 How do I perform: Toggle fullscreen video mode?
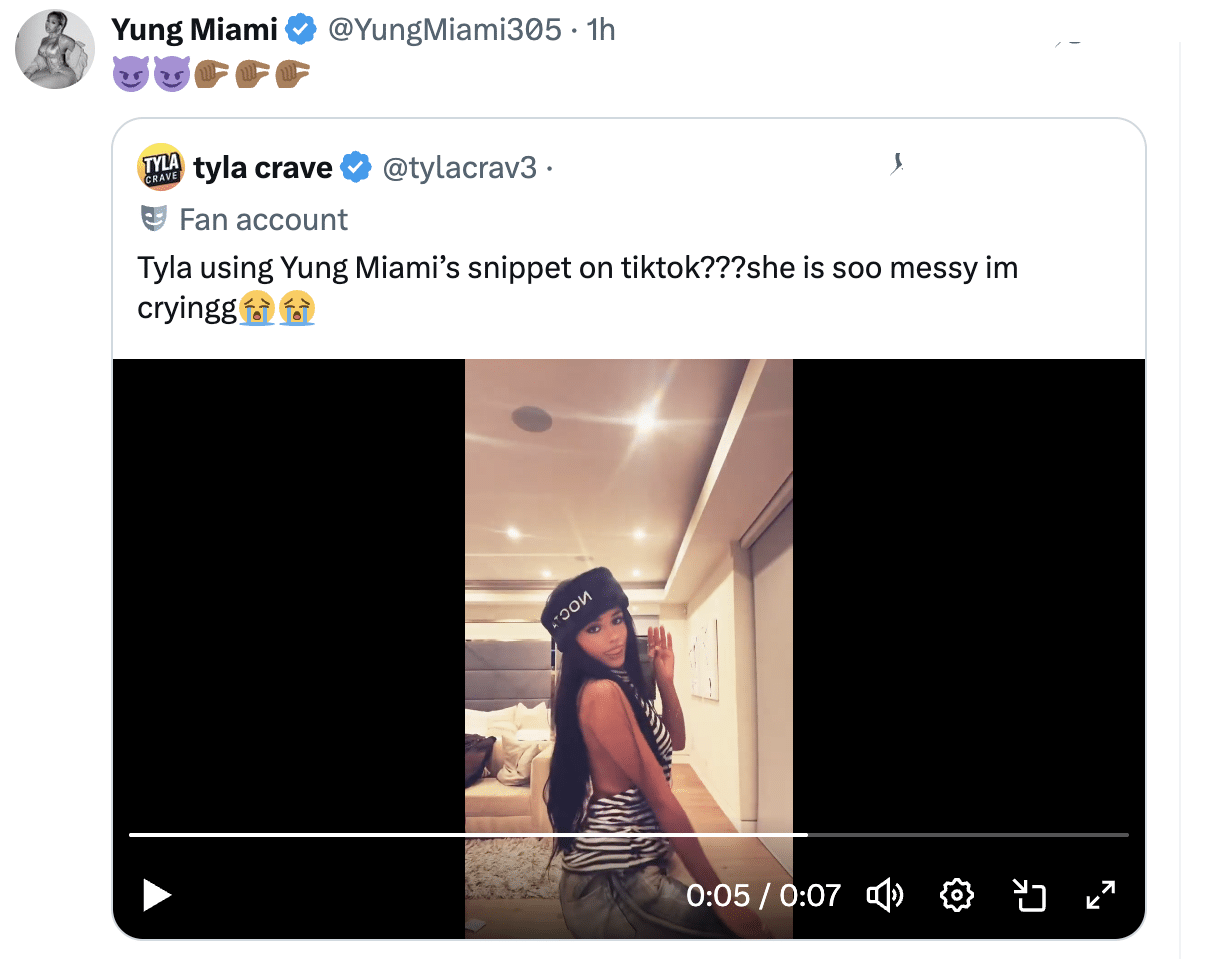pyautogui.click(x=1100, y=894)
